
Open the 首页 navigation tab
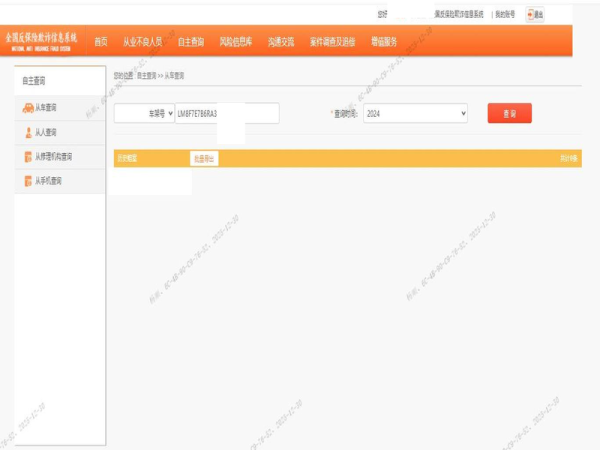[x=101, y=42]
